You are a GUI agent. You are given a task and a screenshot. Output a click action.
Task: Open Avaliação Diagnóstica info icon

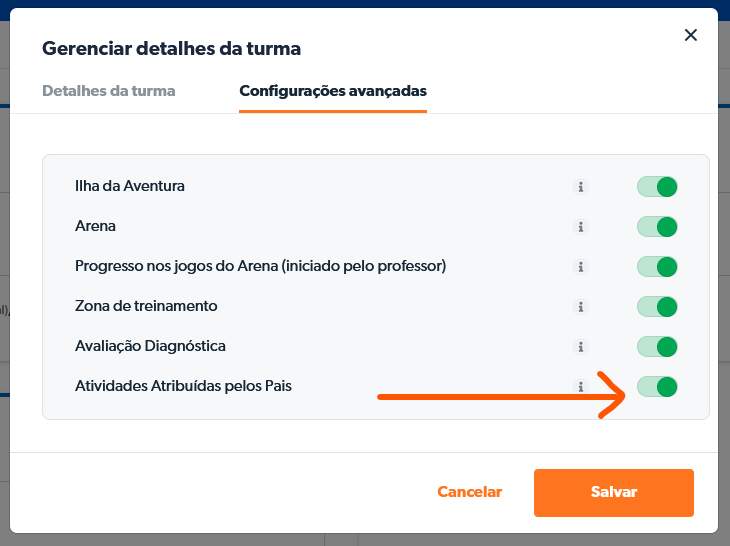tap(581, 347)
